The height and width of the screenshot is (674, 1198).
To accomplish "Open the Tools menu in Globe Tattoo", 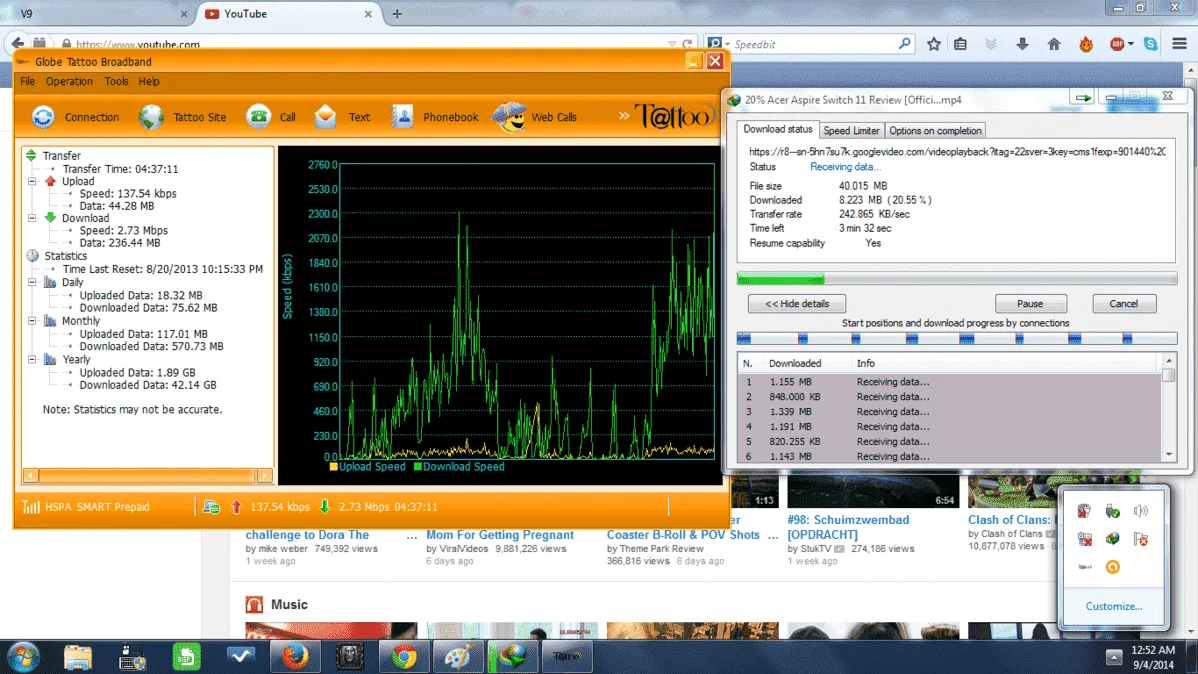I will [116, 81].
